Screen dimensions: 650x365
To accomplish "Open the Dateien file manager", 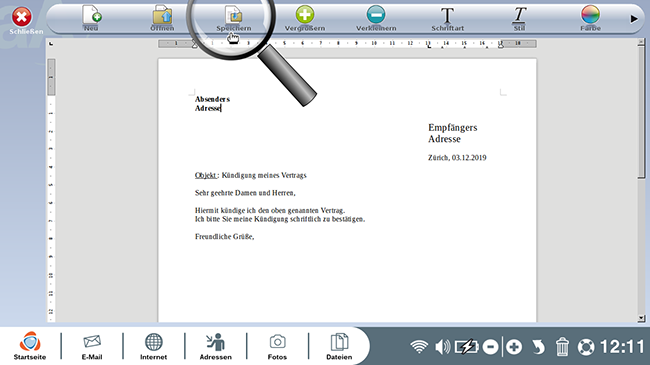I will (x=339, y=346).
